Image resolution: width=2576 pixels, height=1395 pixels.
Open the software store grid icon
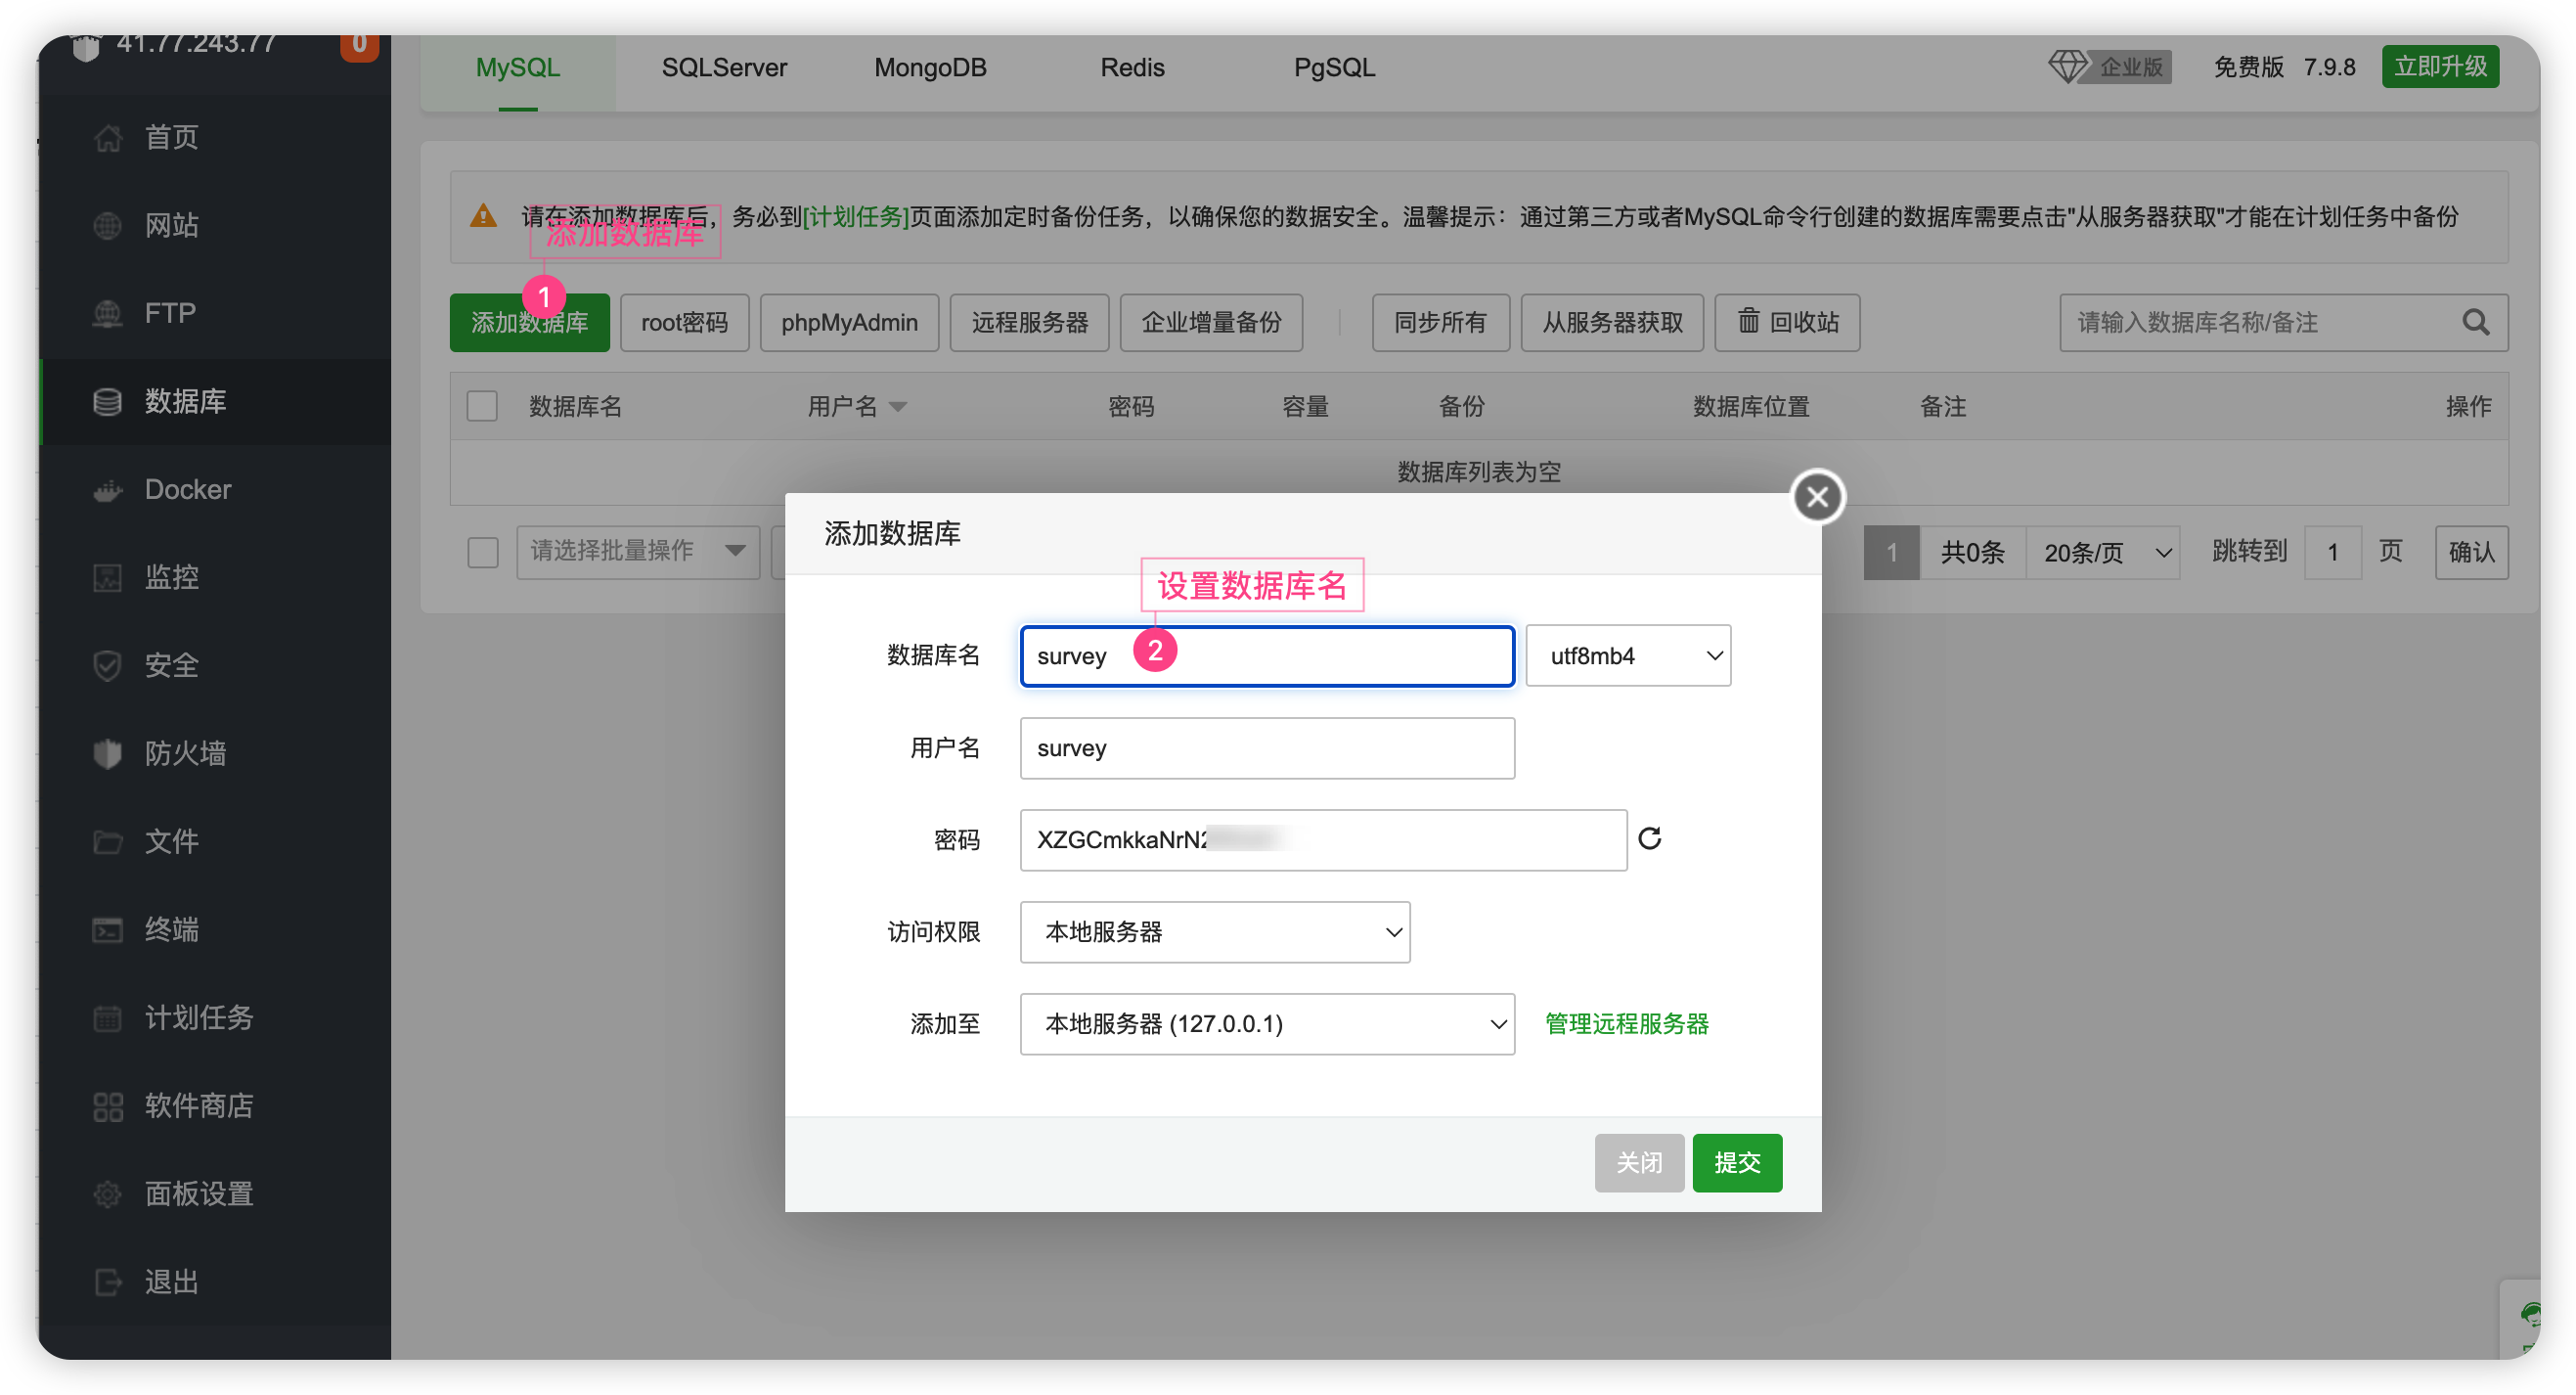click(107, 1106)
